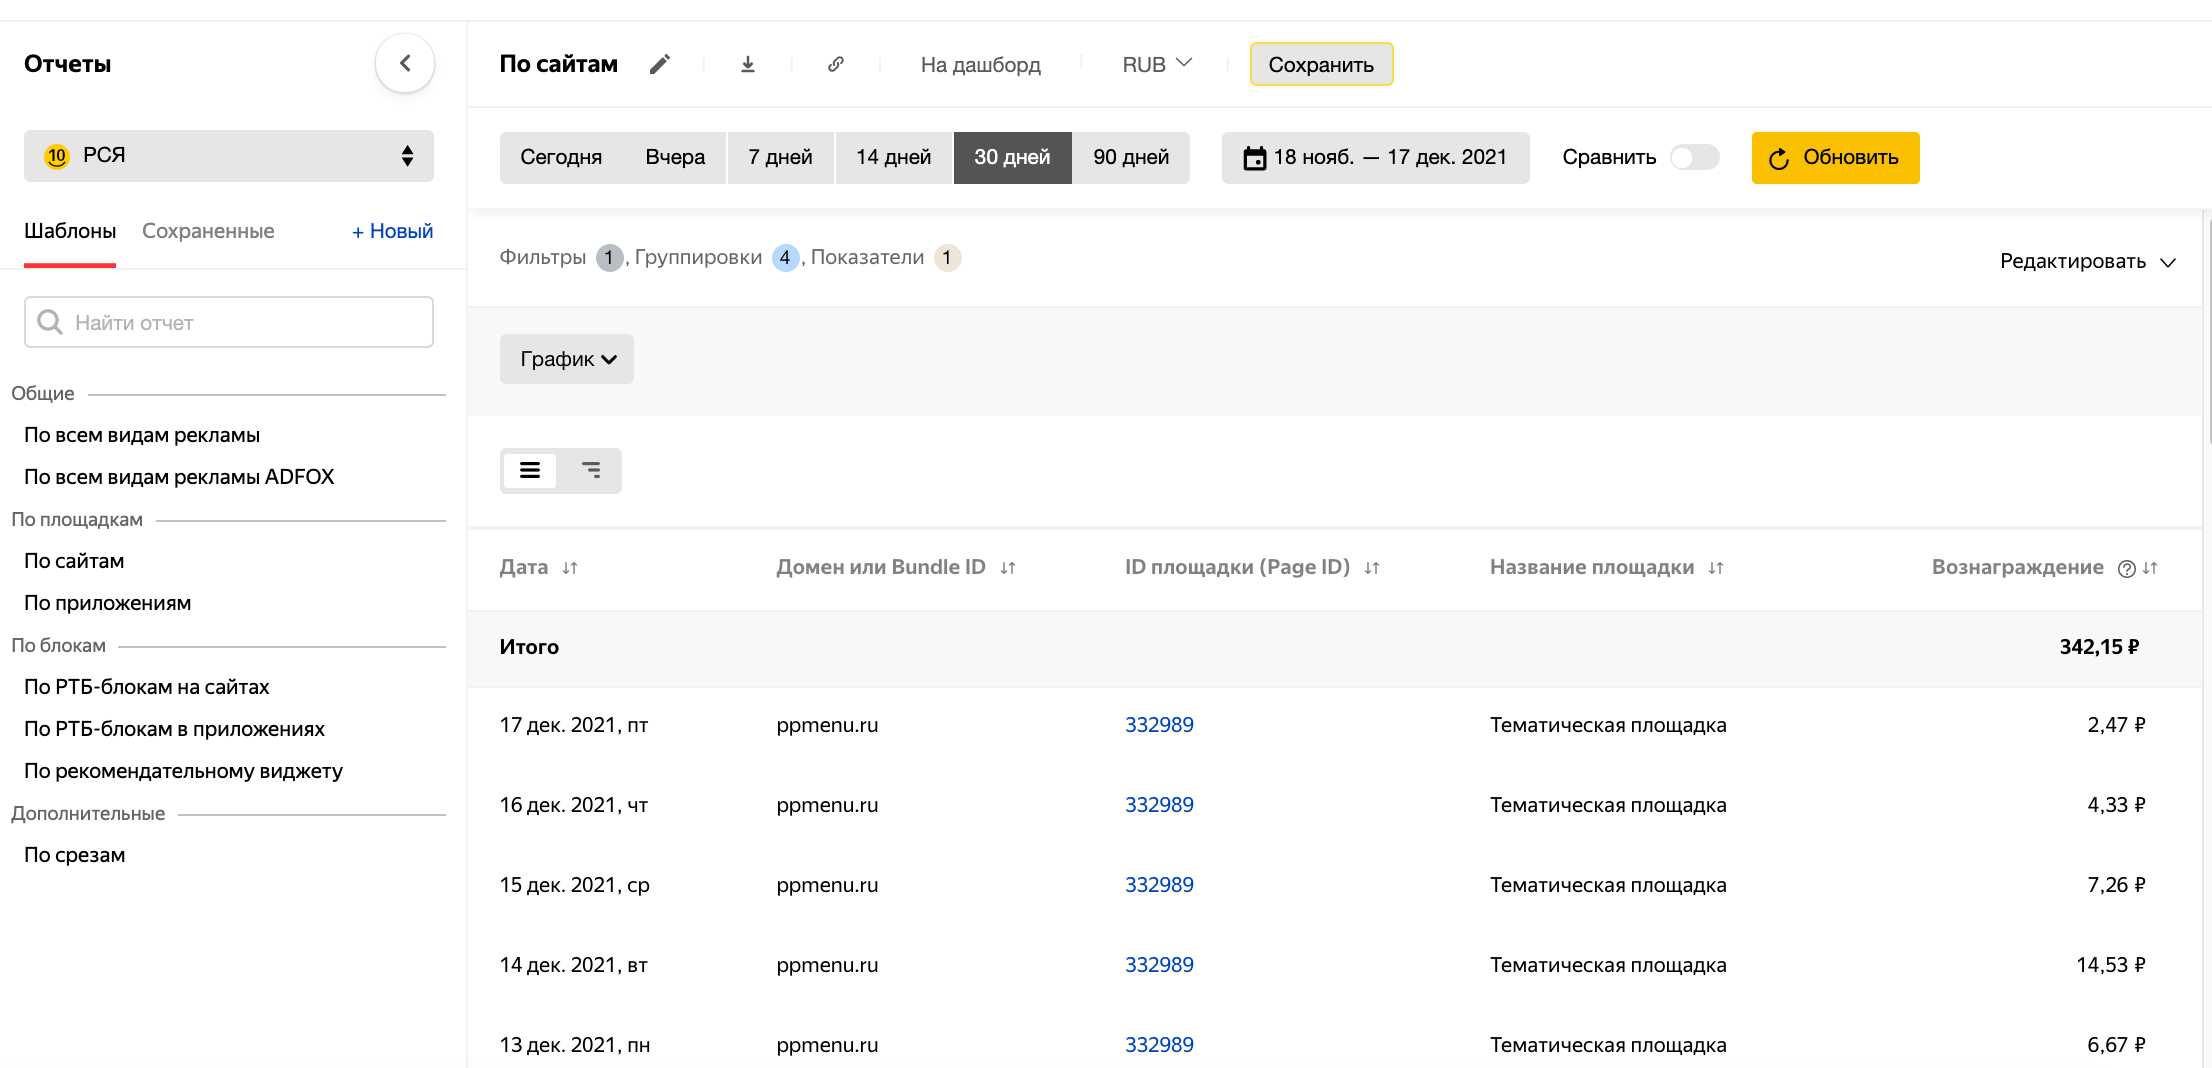Collapse the reports sidebar with back arrow
Screen dimensions: 2212x1068
(x=405, y=64)
